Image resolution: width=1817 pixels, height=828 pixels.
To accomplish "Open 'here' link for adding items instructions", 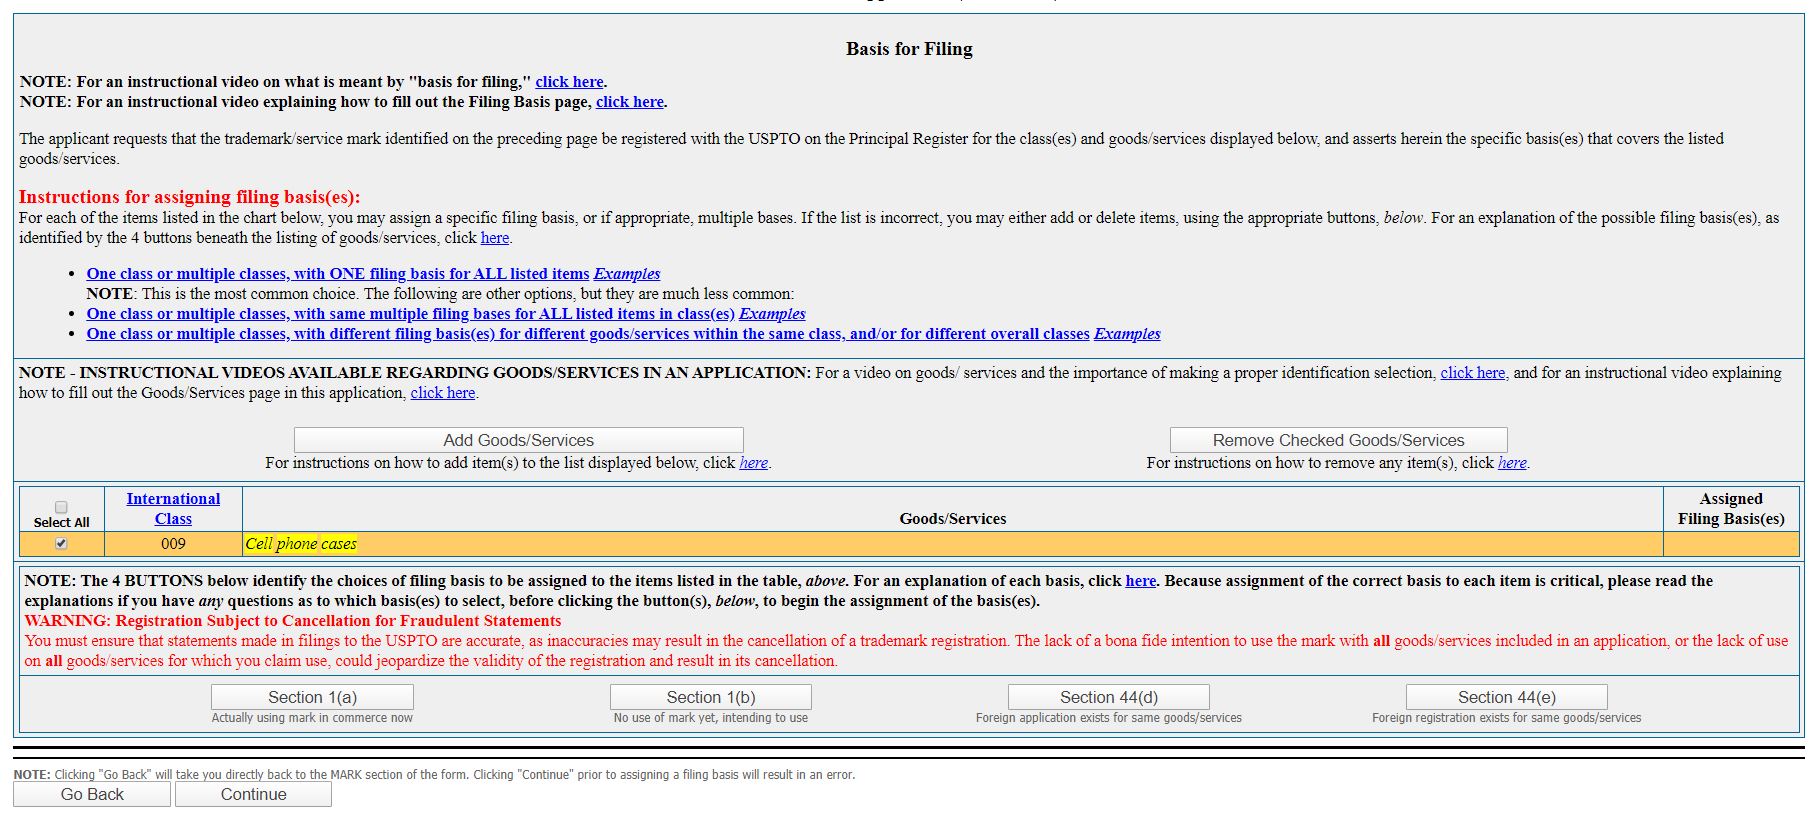I will (x=753, y=463).
